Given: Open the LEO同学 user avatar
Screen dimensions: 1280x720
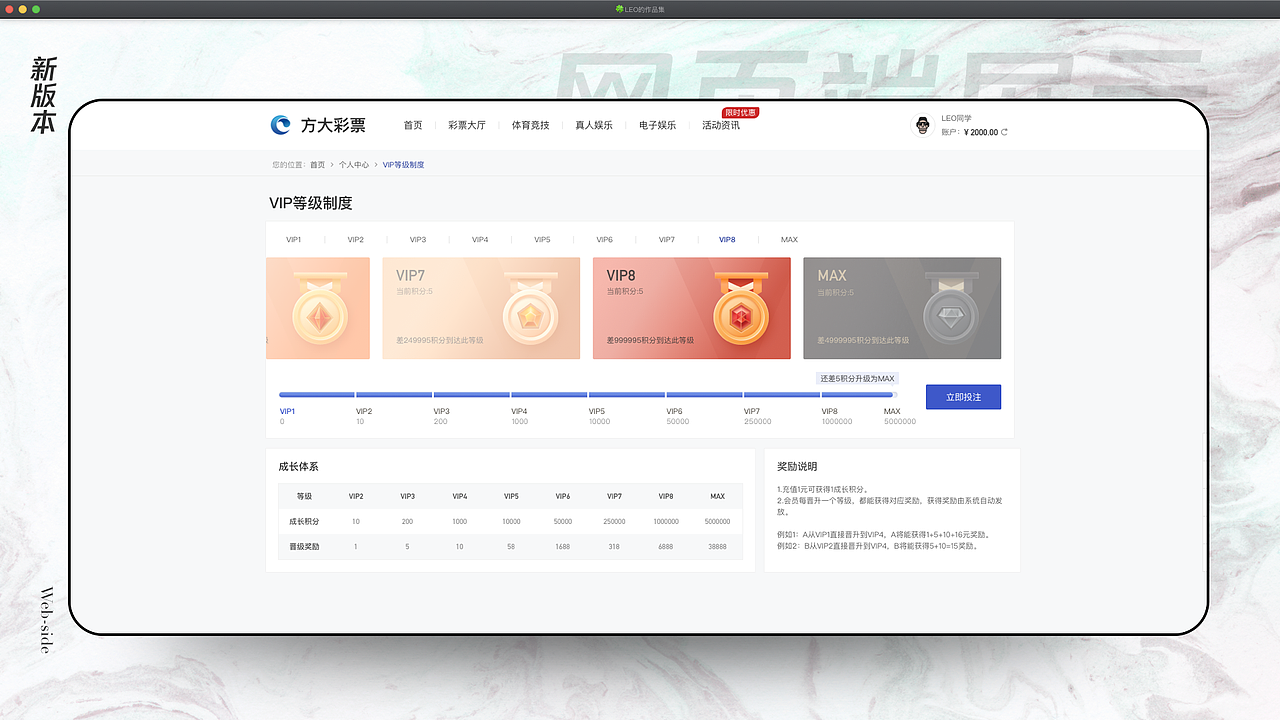Looking at the screenshot, I should [x=922, y=125].
